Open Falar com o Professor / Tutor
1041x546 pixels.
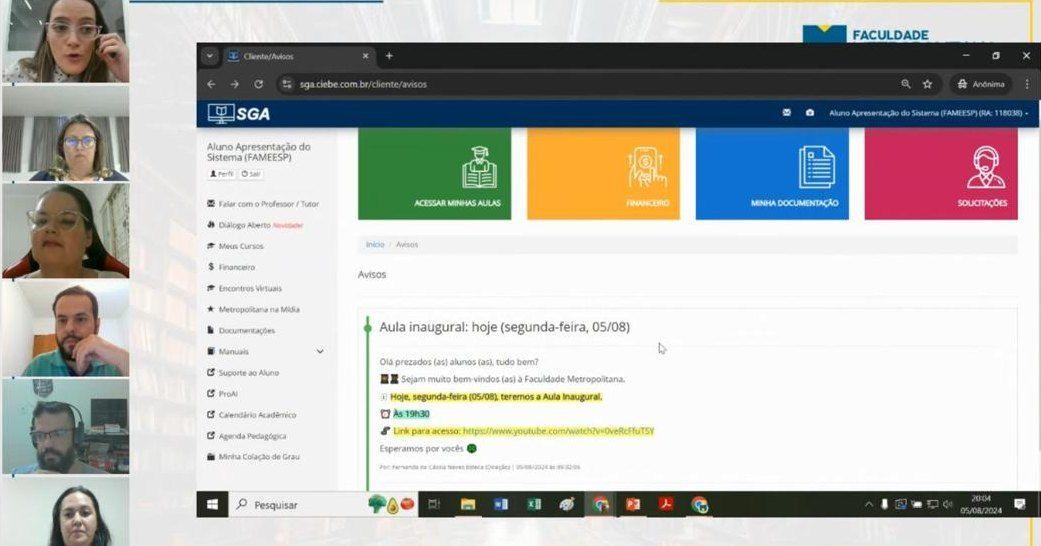(x=263, y=204)
